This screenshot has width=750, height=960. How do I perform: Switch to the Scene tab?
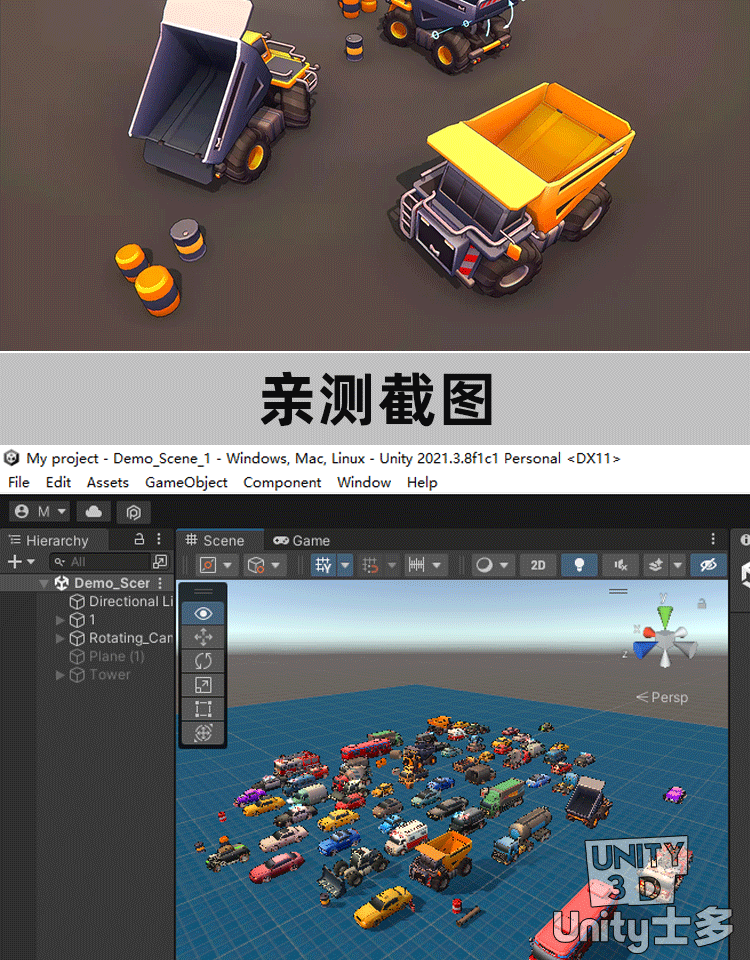point(220,540)
